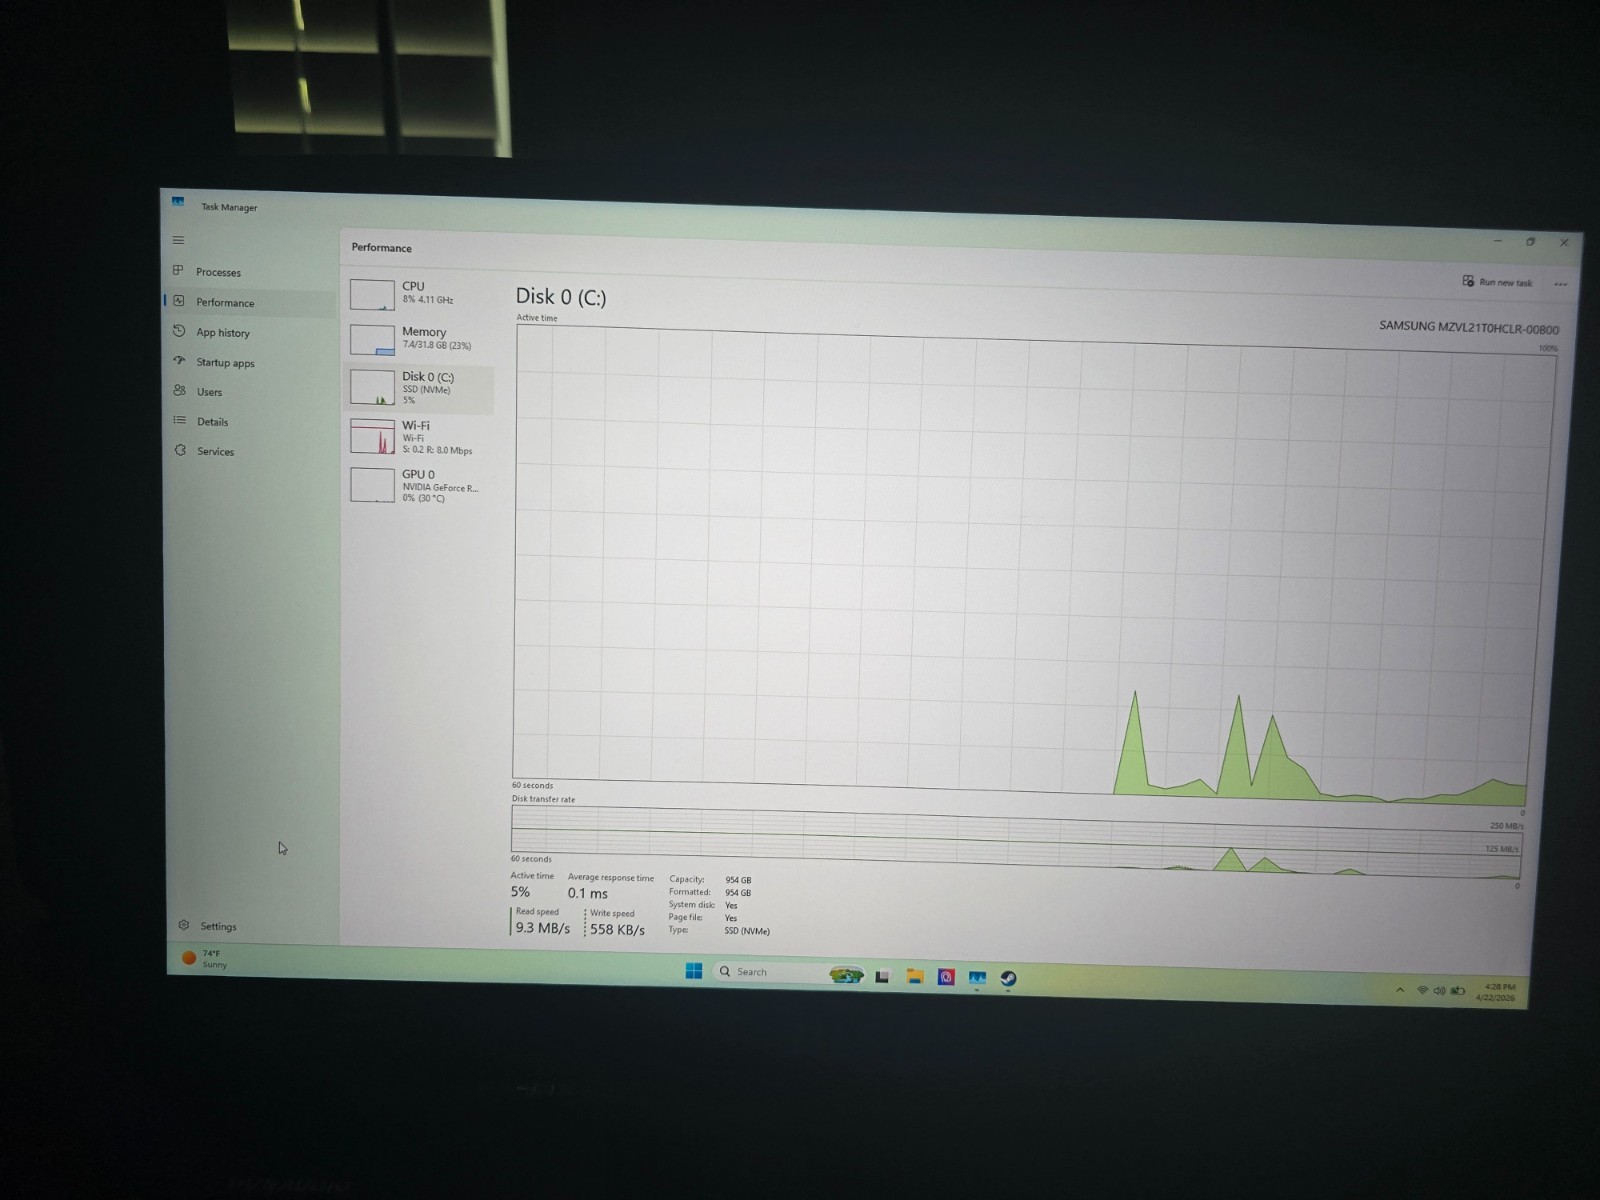Click the 9.3 MB/s read speed
Image resolution: width=1600 pixels, height=1200 pixels.
[x=542, y=928]
